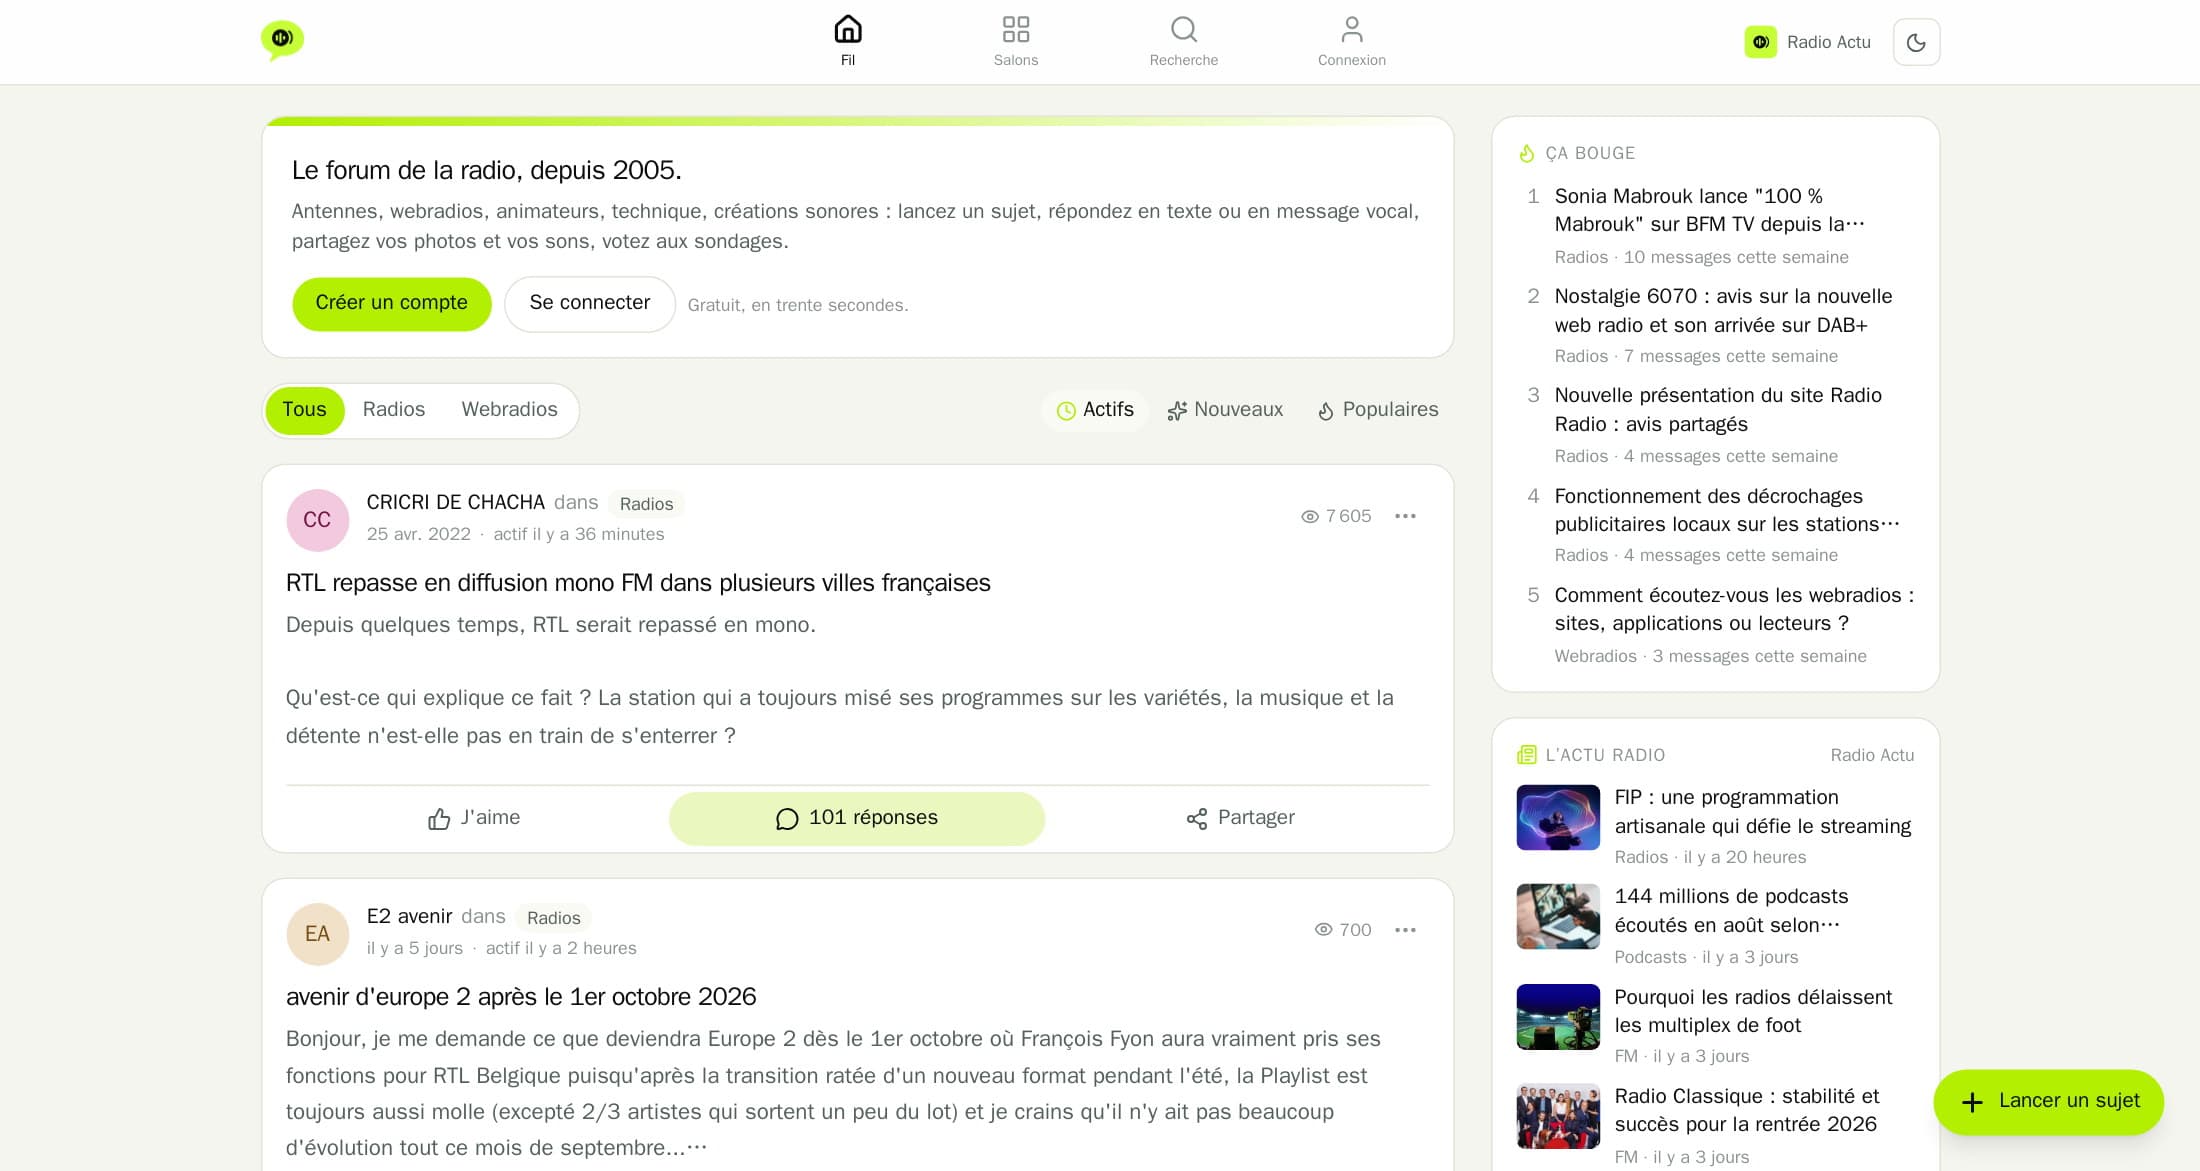This screenshot has height=1171, width=2200.
Task: Click the Radios tag on the E2 avenir post
Action: 553,918
